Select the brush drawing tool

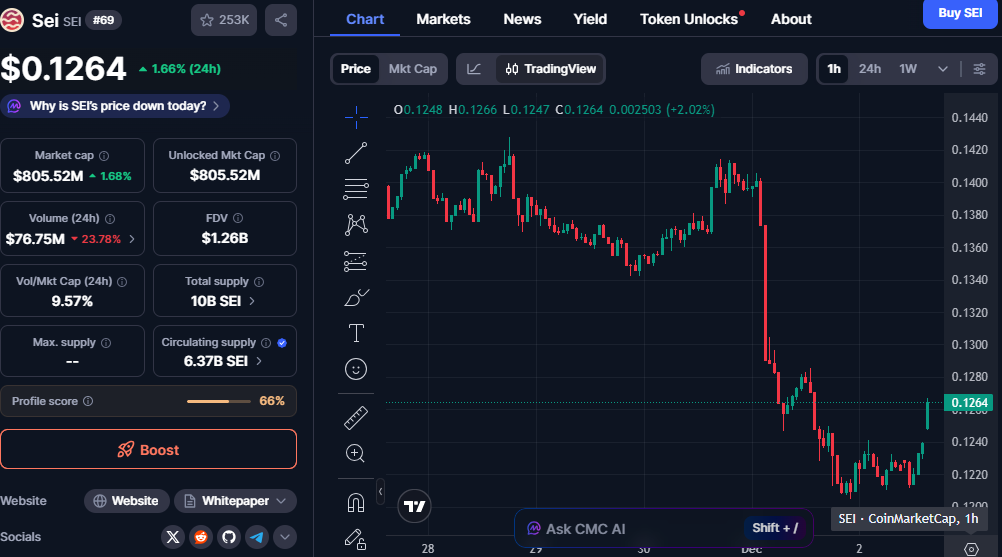click(356, 297)
